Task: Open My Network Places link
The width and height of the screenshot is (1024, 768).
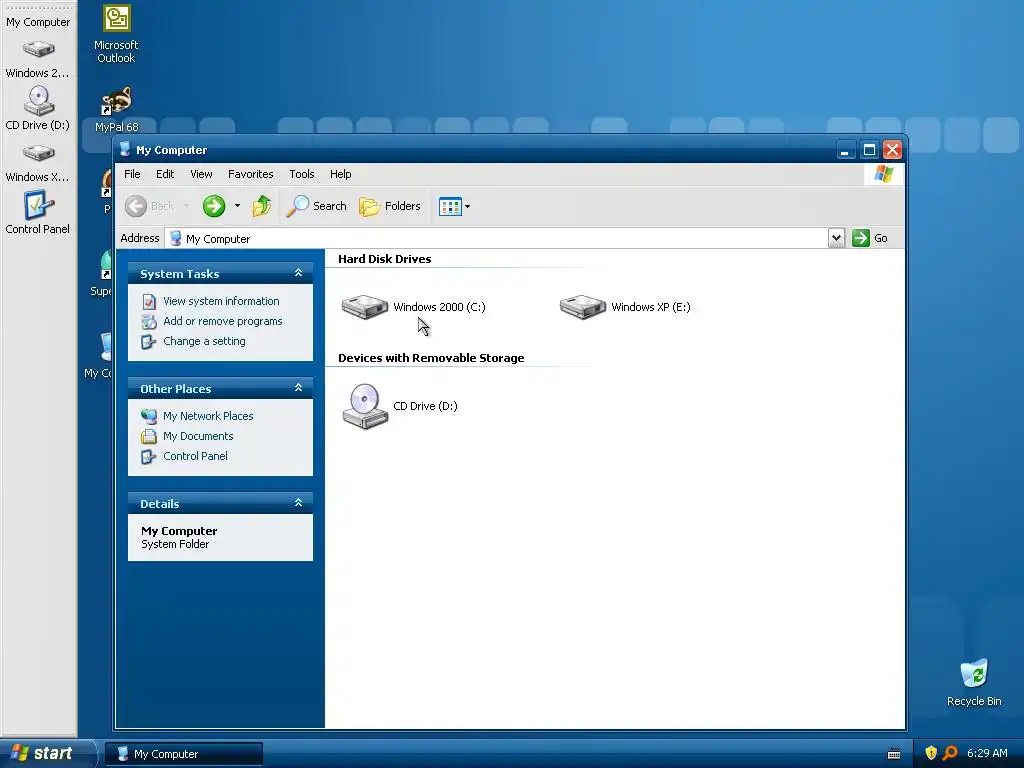Action: [x=208, y=416]
